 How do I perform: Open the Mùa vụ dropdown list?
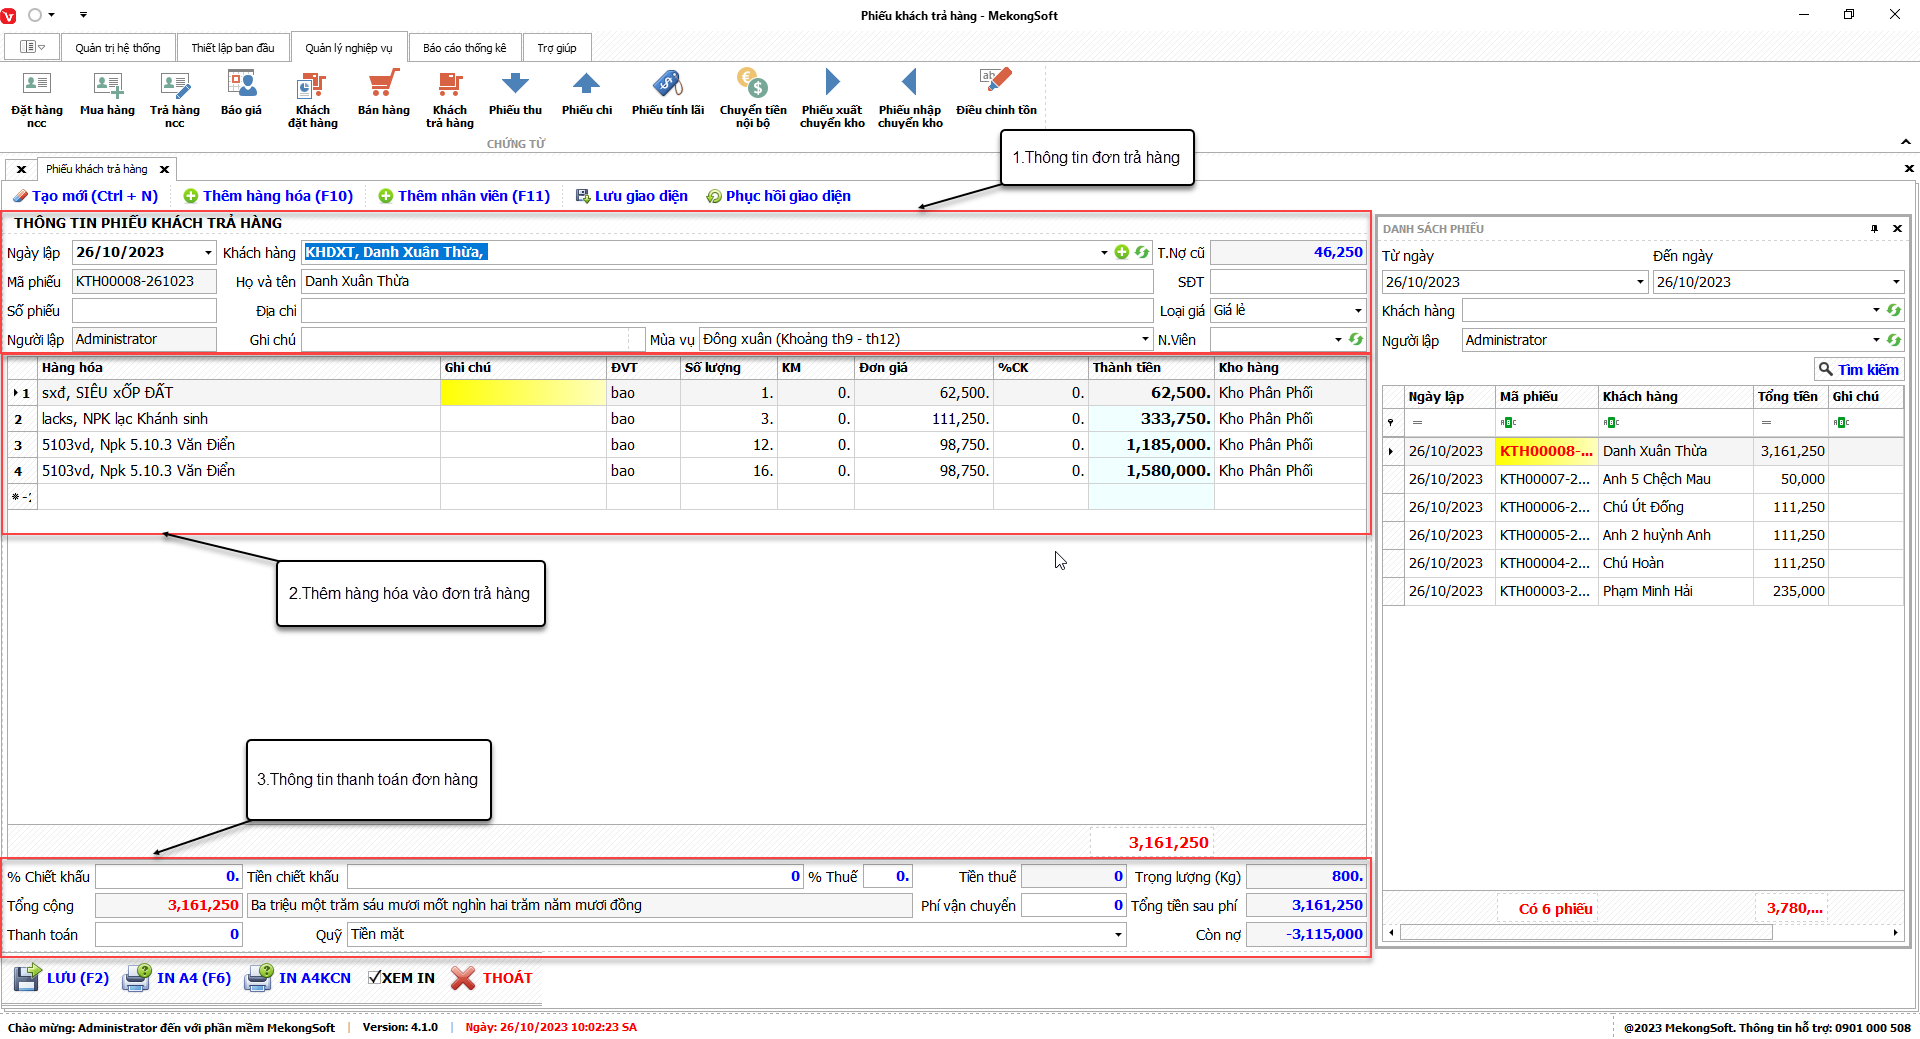1145,340
